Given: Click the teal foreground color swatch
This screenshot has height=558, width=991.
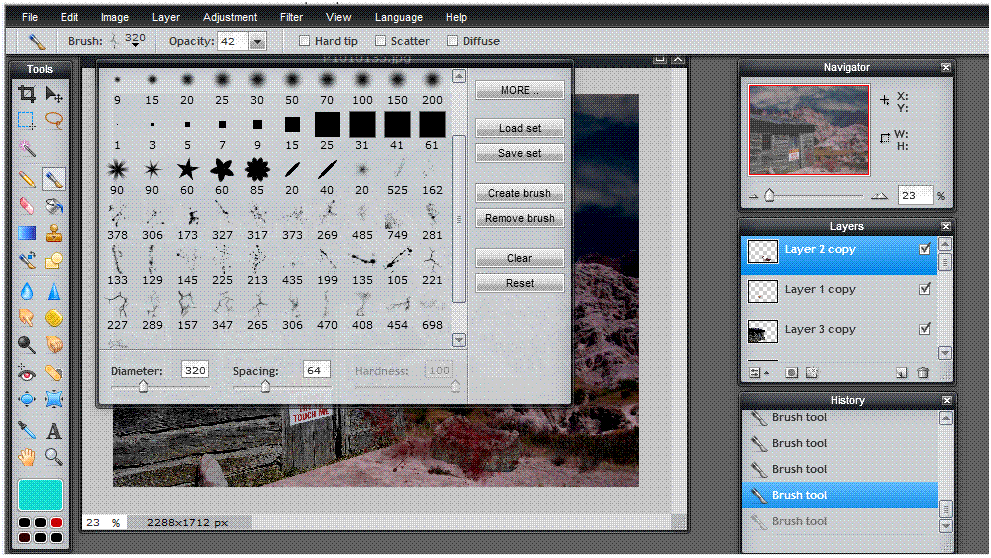Looking at the screenshot, I should coord(40,495).
